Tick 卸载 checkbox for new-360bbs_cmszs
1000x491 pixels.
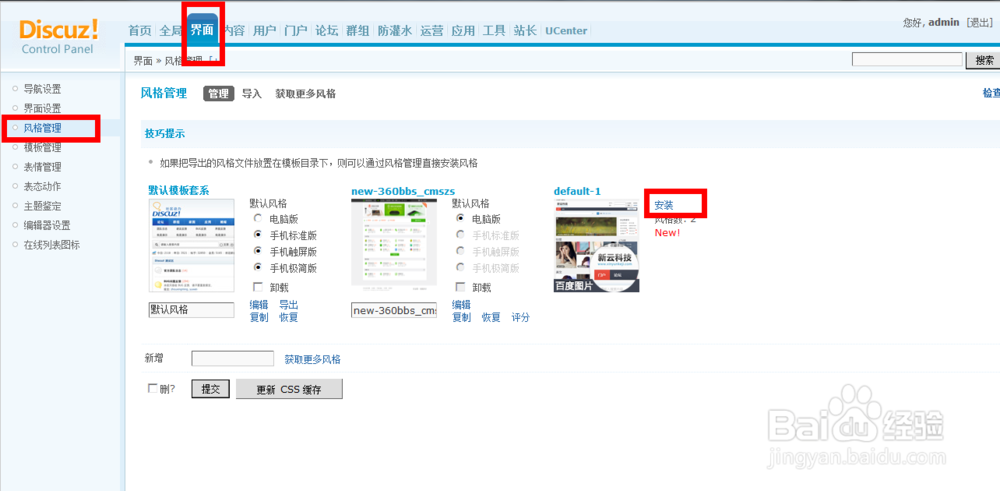click(x=460, y=287)
